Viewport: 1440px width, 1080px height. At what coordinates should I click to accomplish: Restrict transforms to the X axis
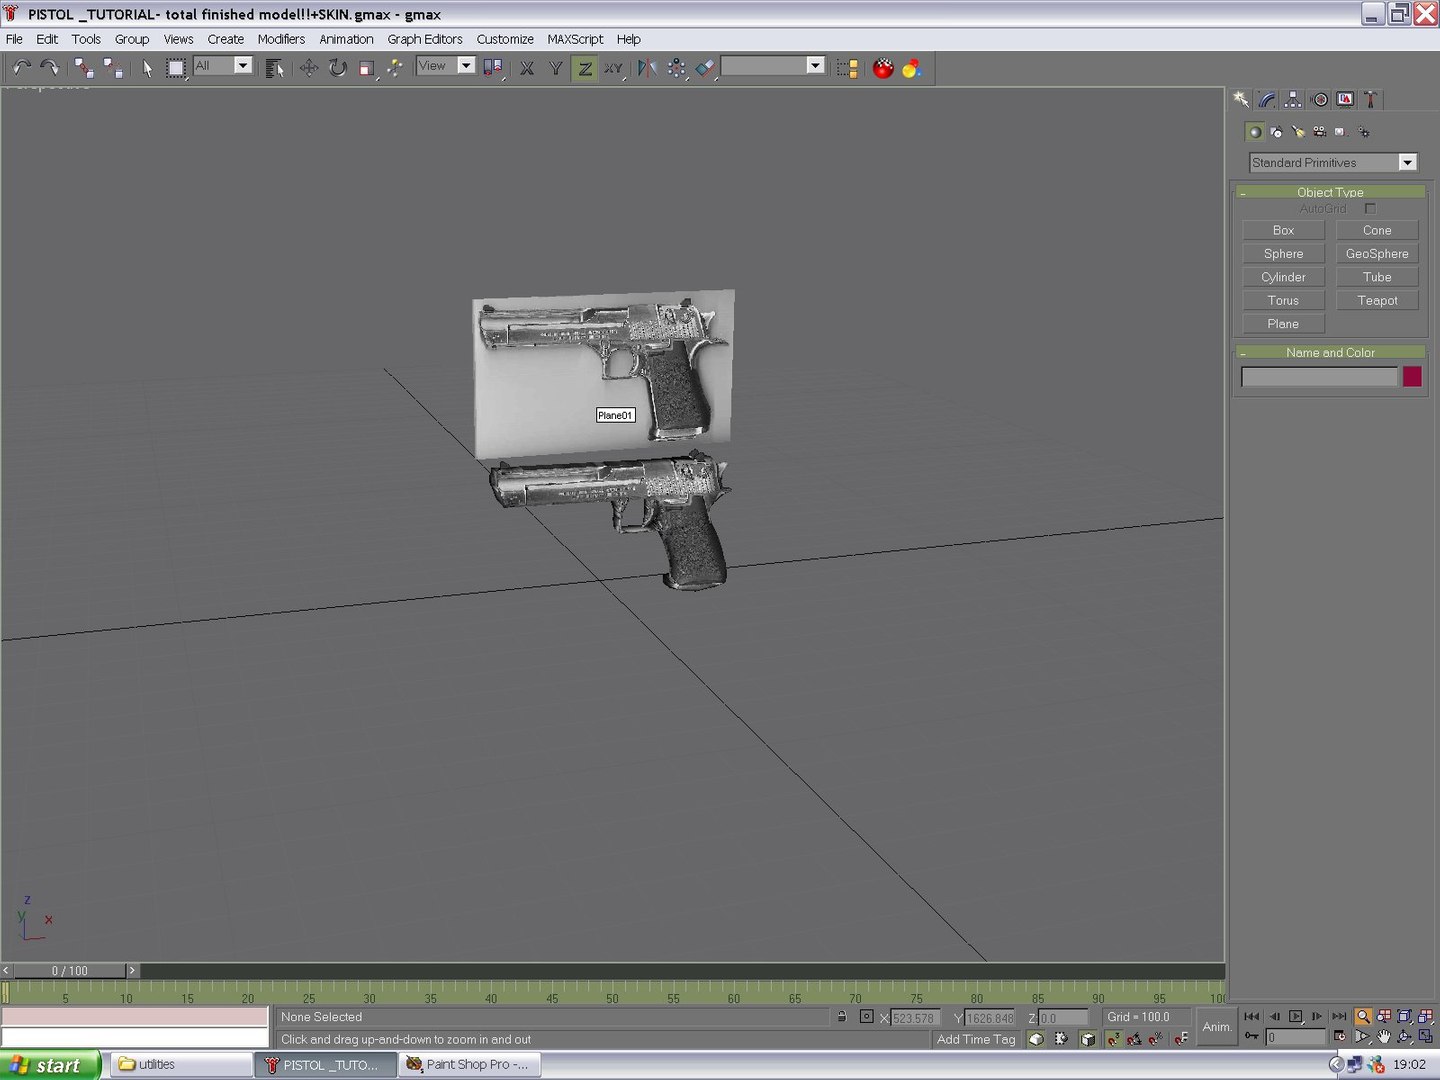click(527, 68)
